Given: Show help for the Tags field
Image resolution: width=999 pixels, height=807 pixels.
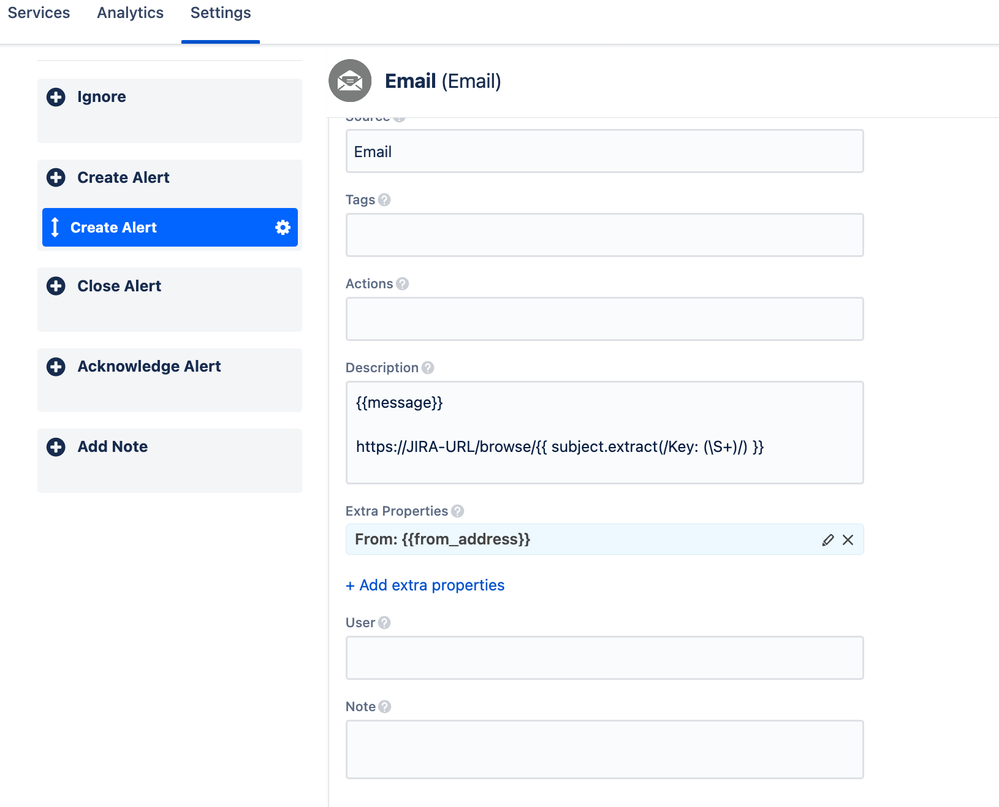Looking at the screenshot, I should click(384, 200).
